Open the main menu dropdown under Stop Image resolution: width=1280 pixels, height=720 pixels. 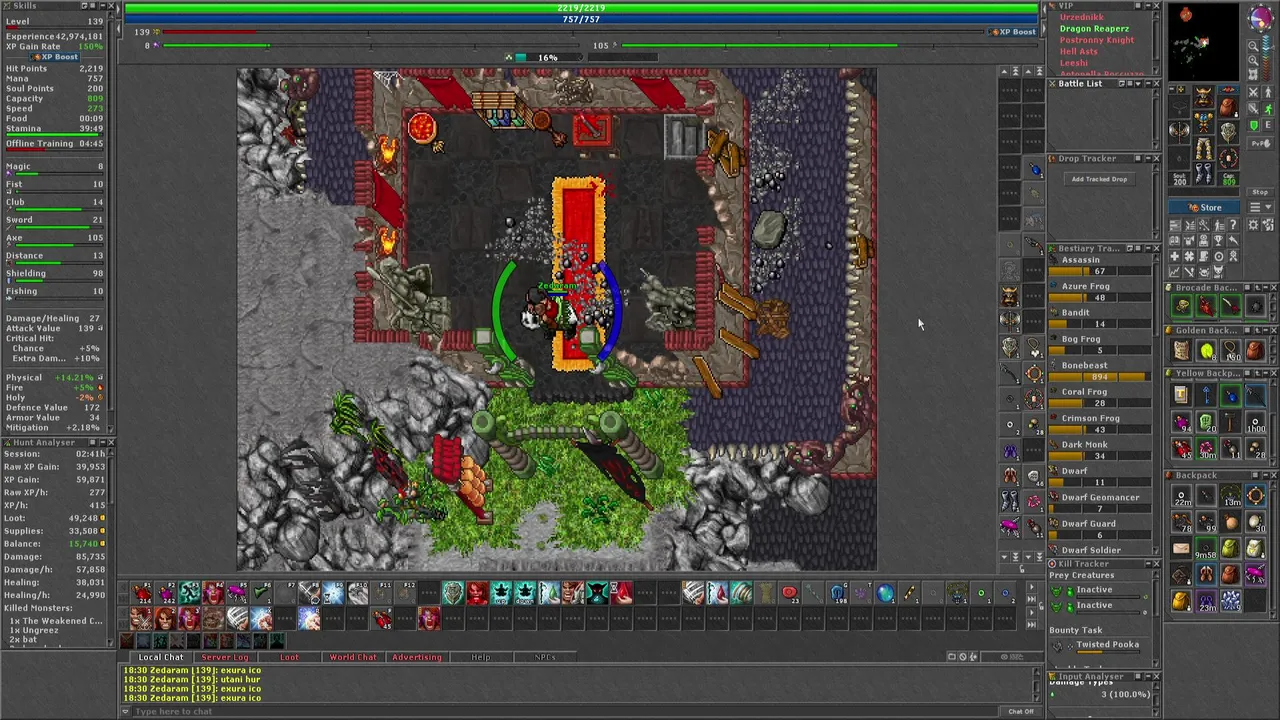(1261, 207)
